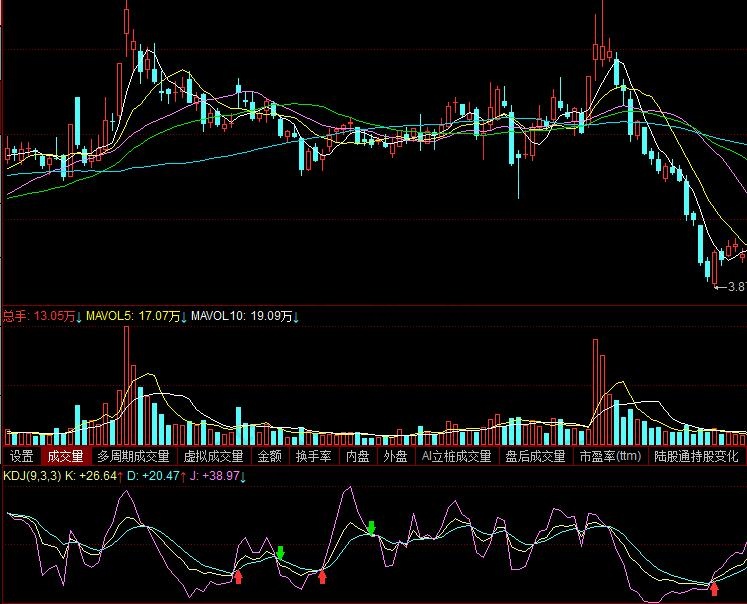Show the 市盈率(ttm) indicator
Viewport: 747px width, 604px height.
point(609,456)
